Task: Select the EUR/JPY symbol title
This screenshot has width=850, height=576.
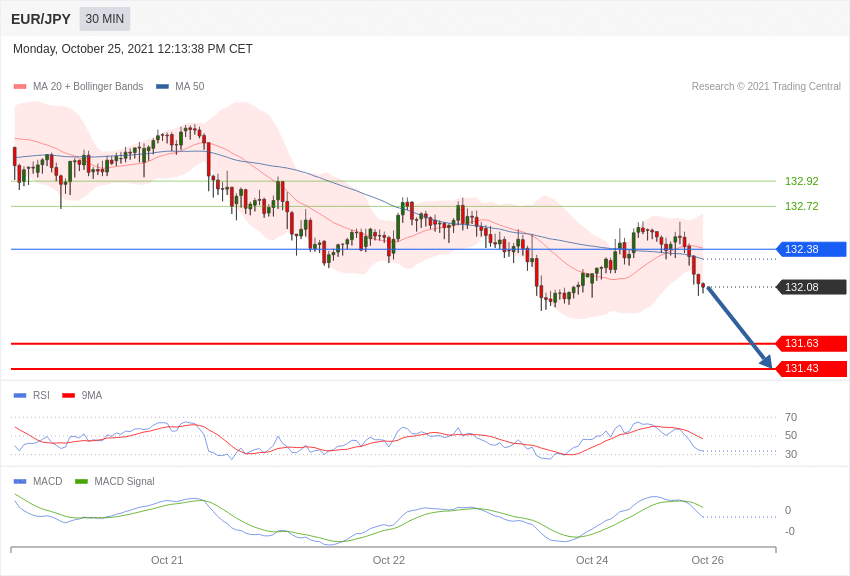Action: 41,19
